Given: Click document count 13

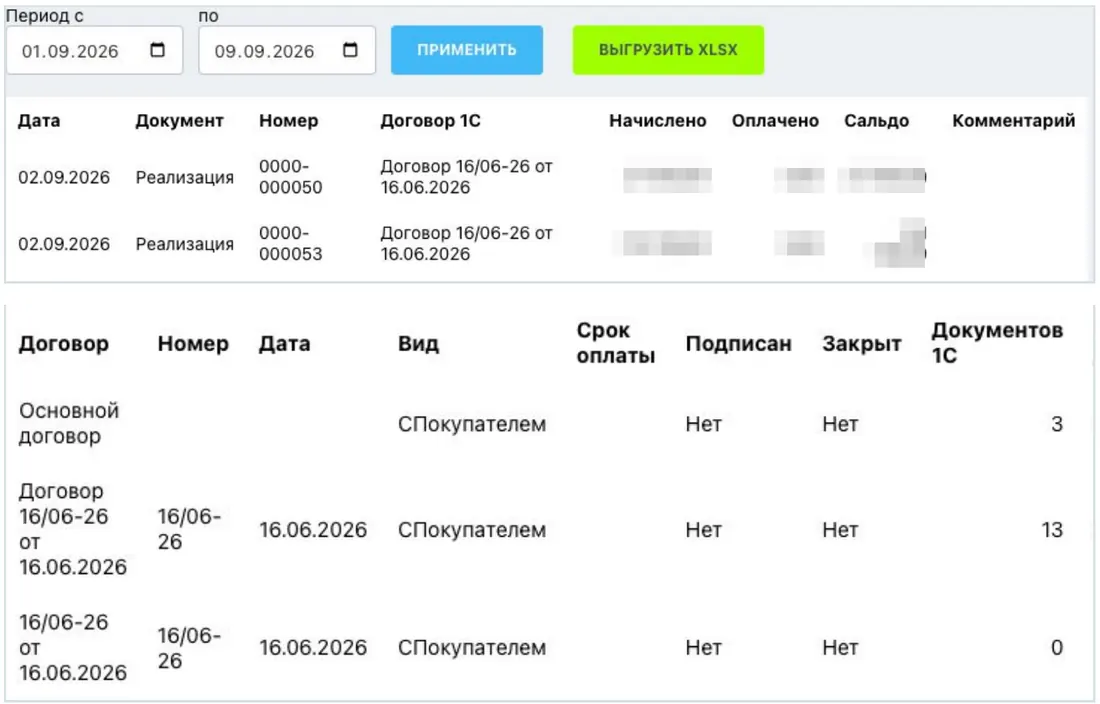Looking at the screenshot, I should click(x=1052, y=530).
